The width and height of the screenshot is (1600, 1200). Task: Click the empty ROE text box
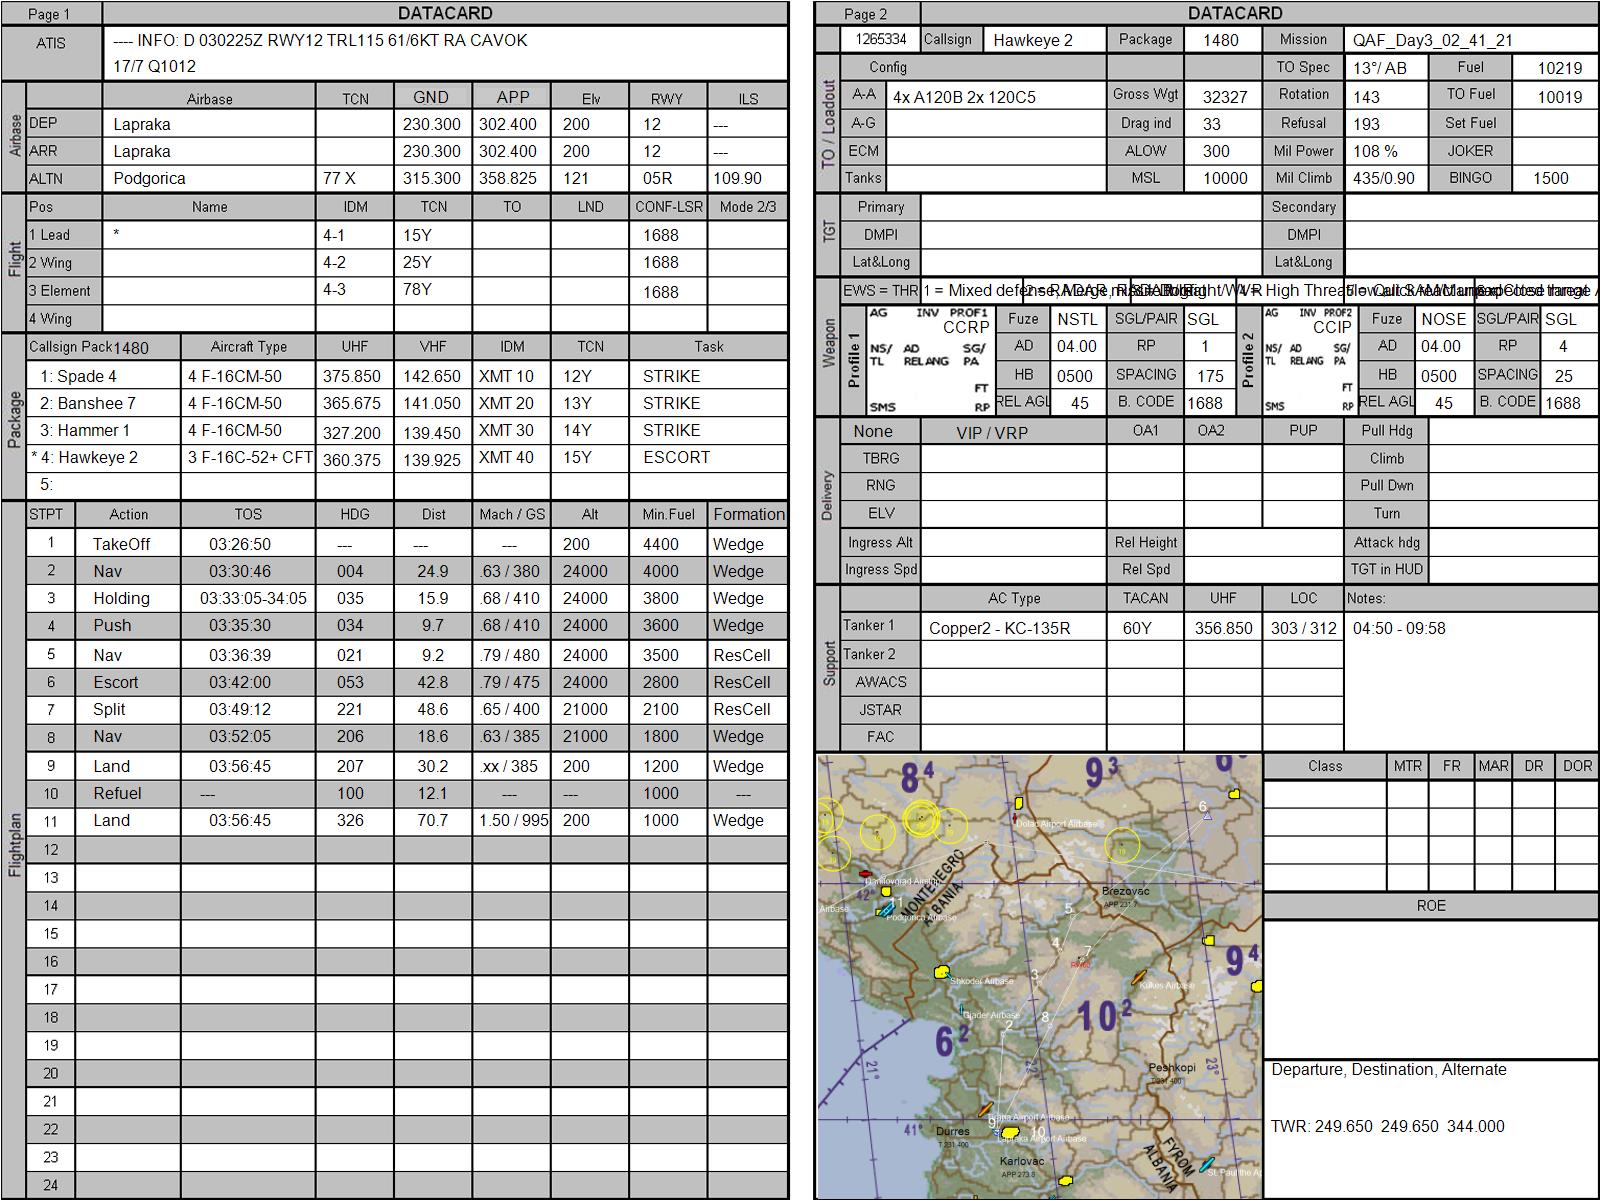pyautogui.click(x=1430, y=988)
